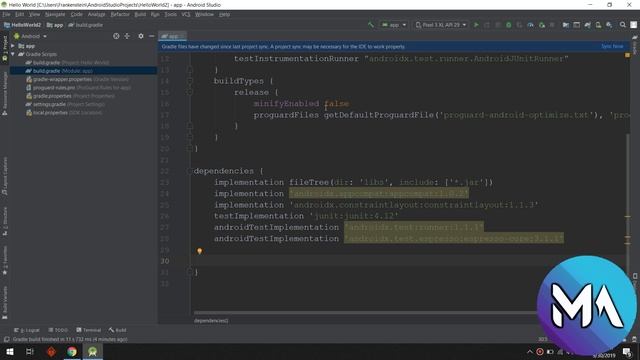
Task: Expand the app folder tree node
Action: coord(13,46)
